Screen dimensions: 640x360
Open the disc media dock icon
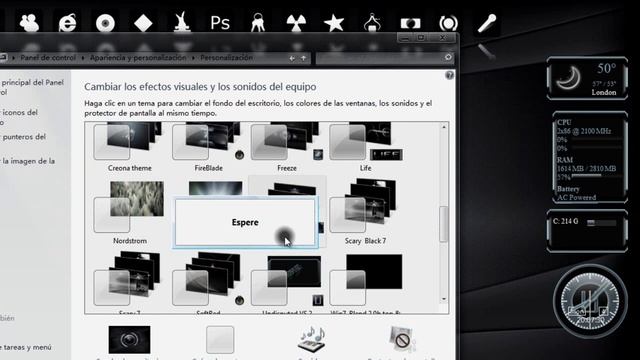click(x=105, y=23)
